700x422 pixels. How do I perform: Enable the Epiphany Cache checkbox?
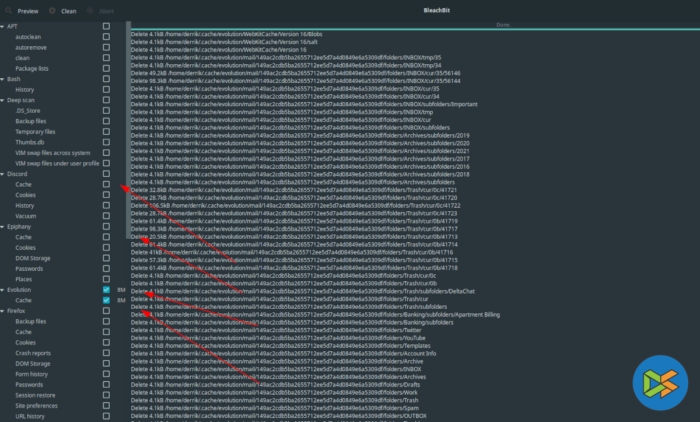pos(106,237)
